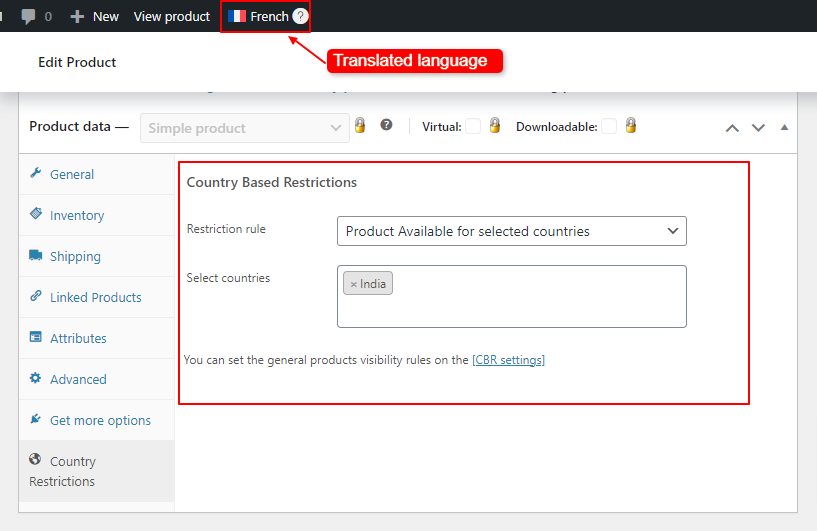
Task: Open the CBR settings link
Action: click(x=508, y=360)
